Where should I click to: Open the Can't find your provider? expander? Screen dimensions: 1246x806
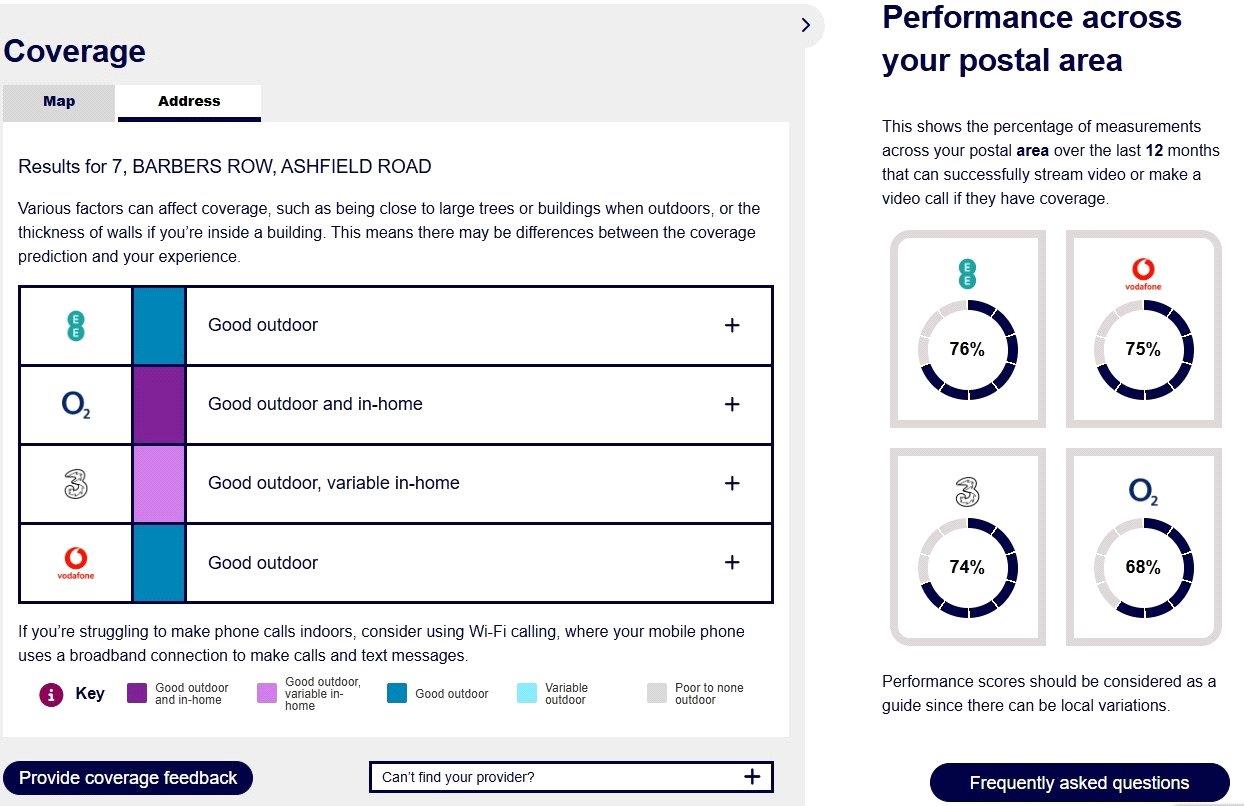[x=571, y=777]
